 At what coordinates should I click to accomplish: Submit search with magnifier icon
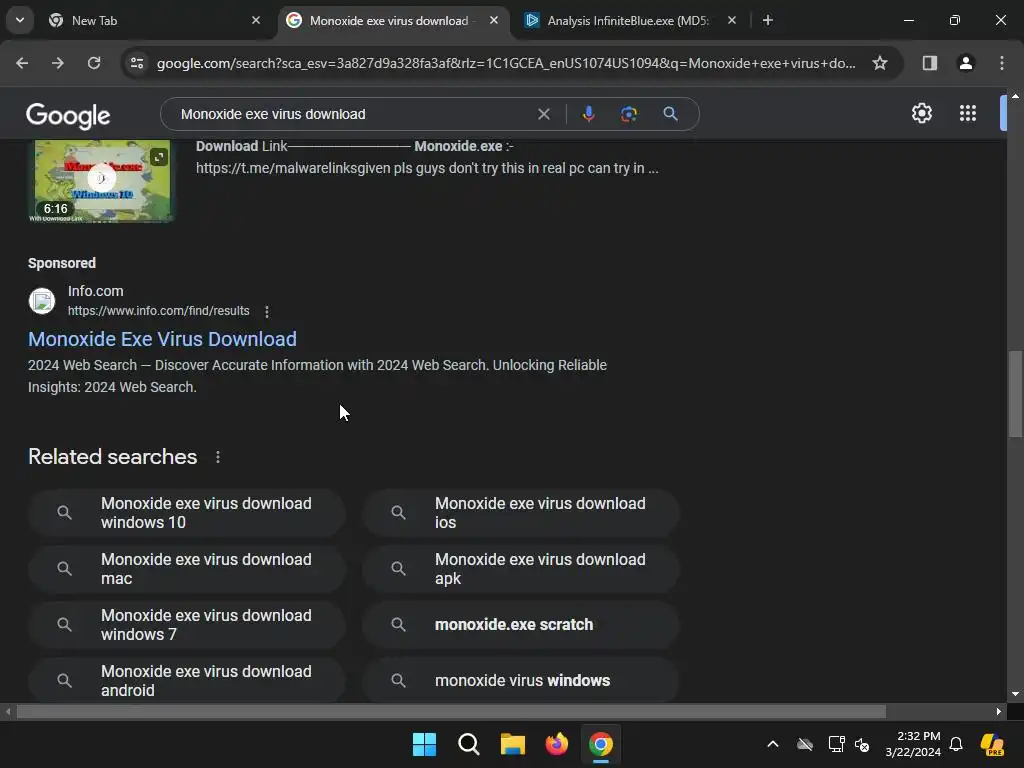coord(670,114)
